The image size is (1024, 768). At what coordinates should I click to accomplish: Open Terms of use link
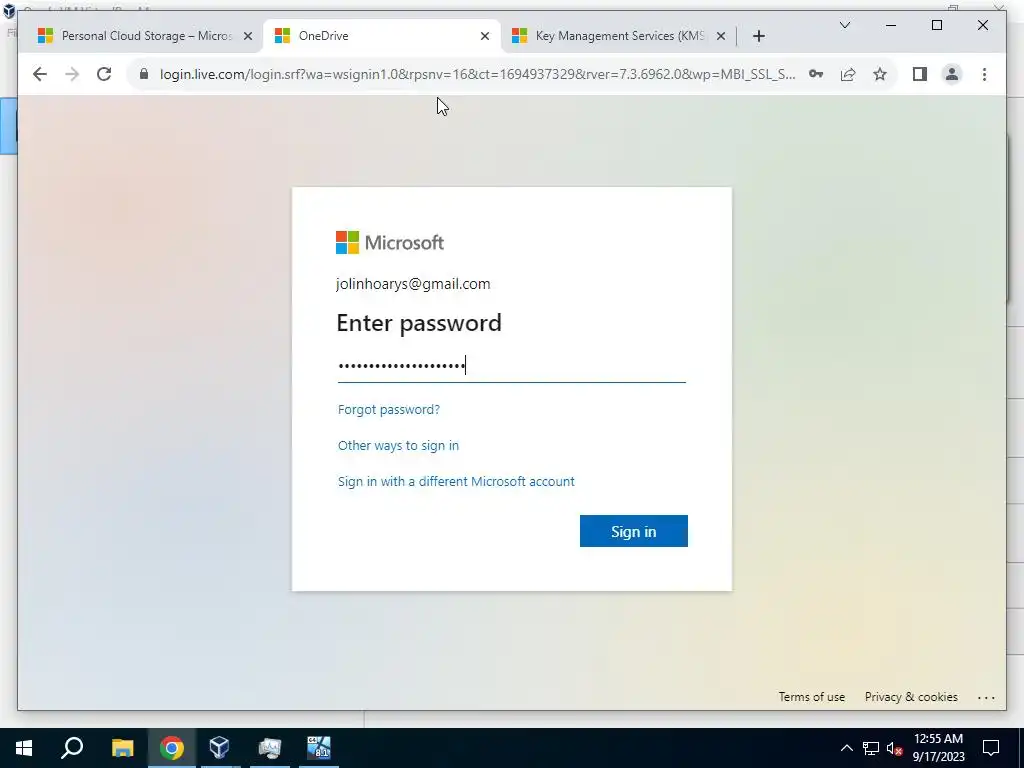tap(811, 697)
